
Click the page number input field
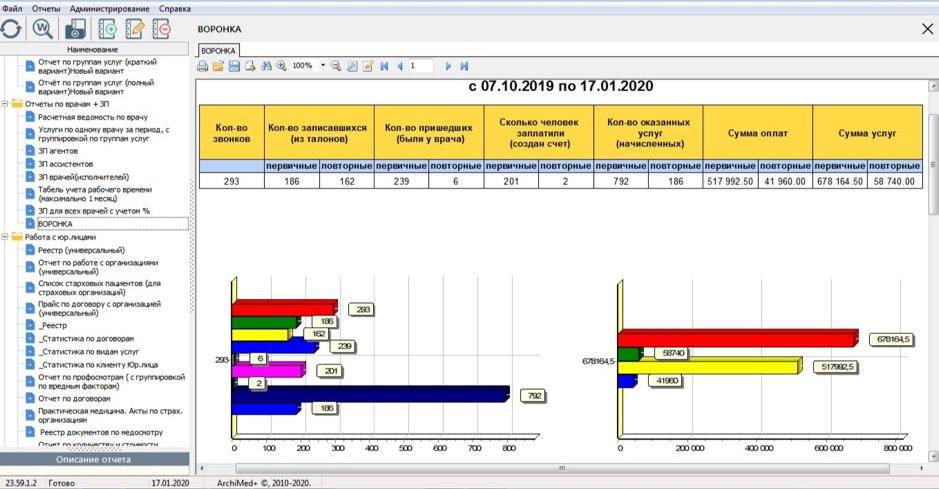[x=421, y=66]
